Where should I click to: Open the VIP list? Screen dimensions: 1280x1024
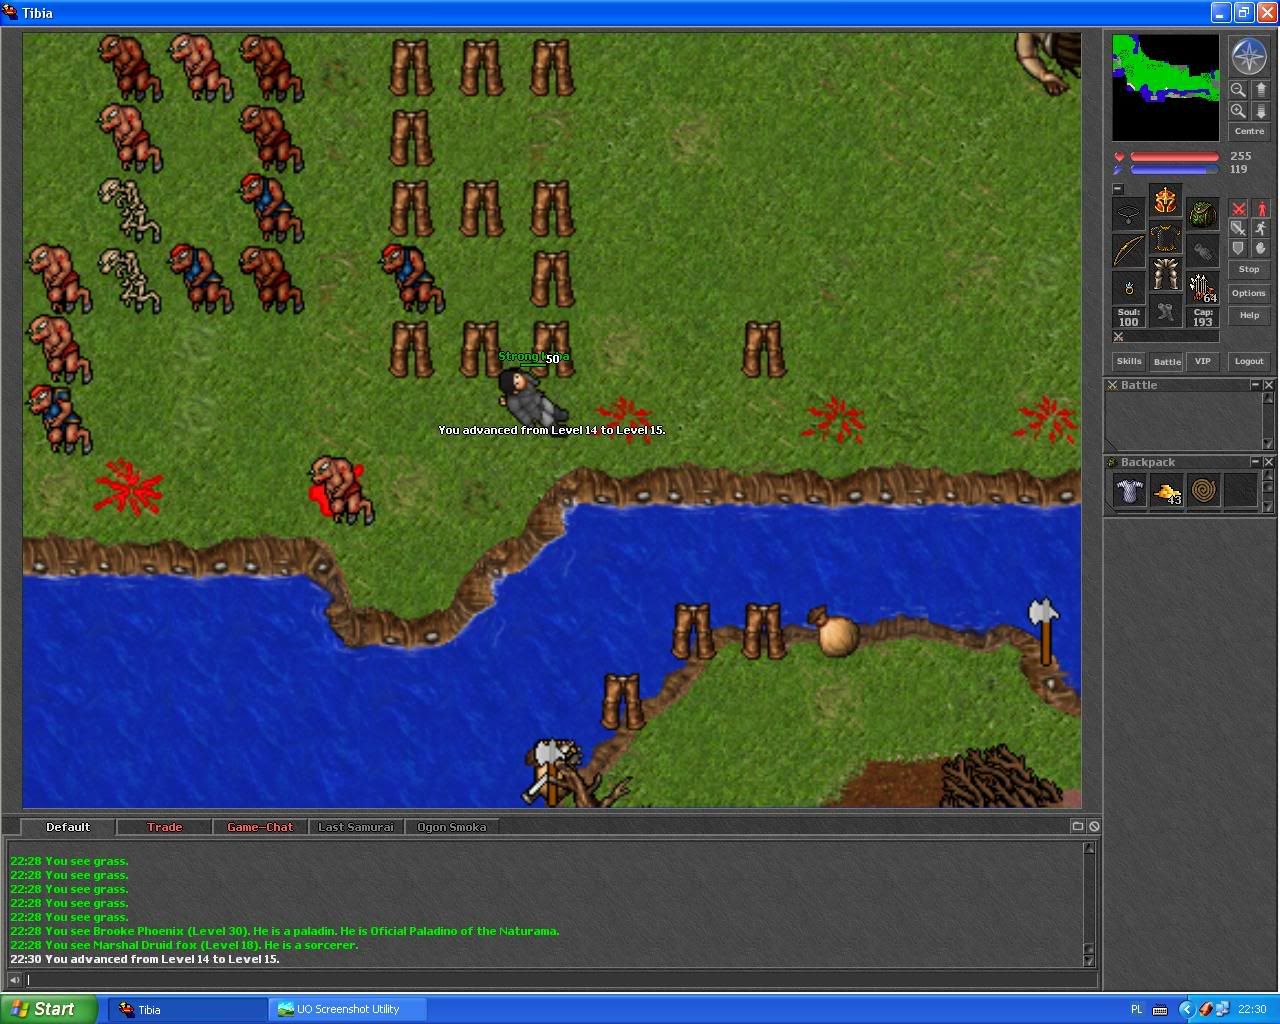point(1203,361)
